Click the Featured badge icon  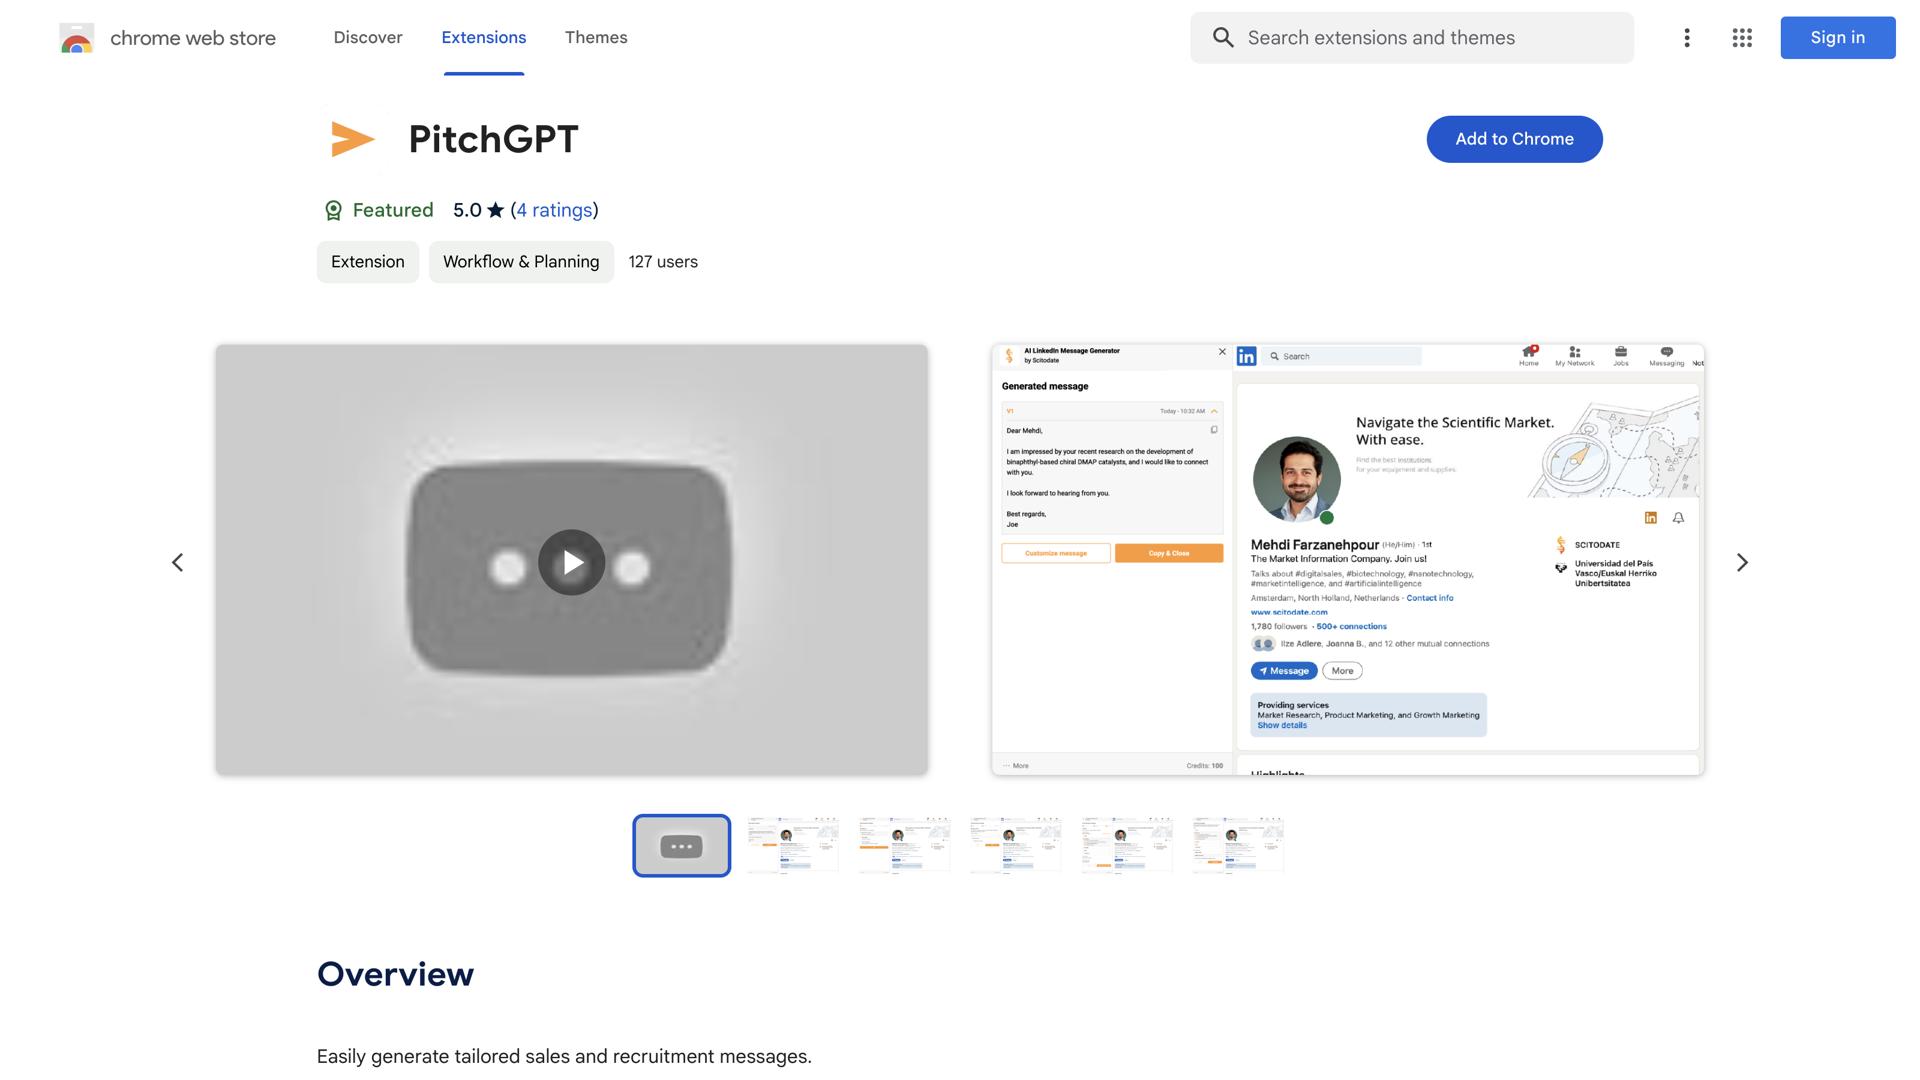(x=333, y=210)
